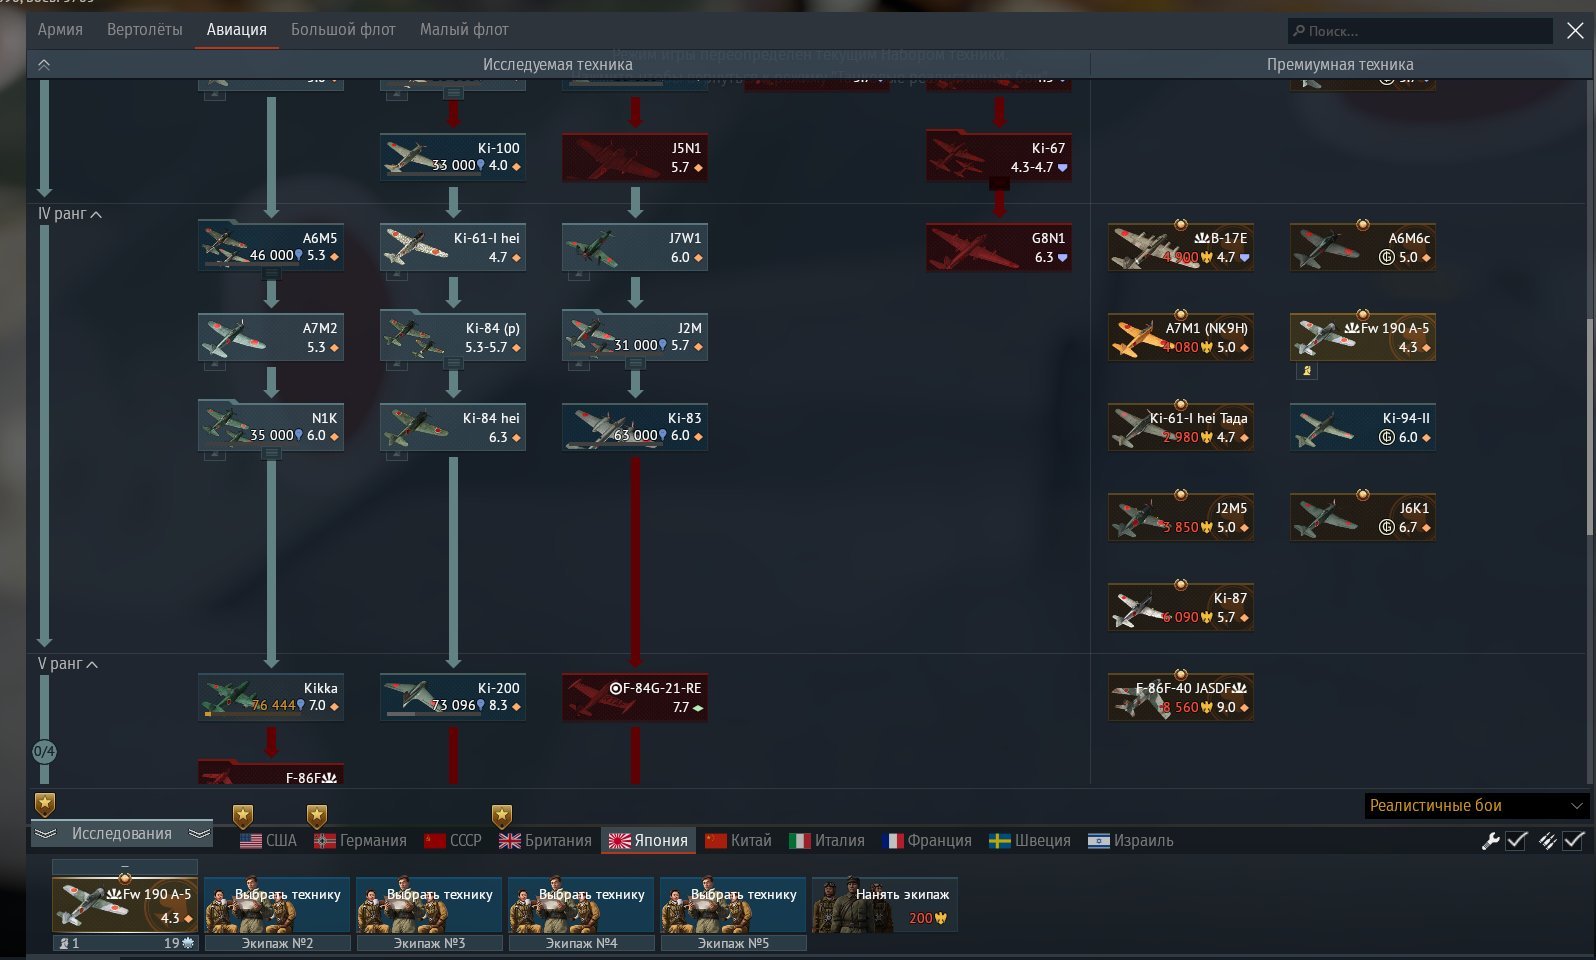Image resolution: width=1596 pixels, height=960 pixels.
Task: Select the Ki-87 premium aircraft card
Action: point(1181,607)
